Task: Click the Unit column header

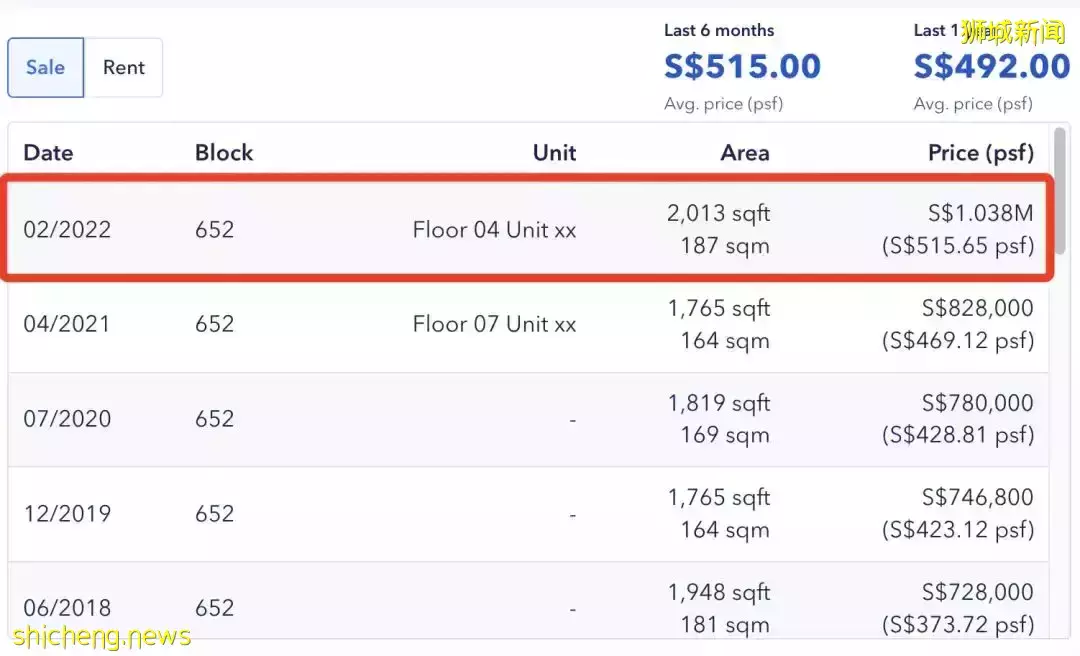Action: coord(554,153)
